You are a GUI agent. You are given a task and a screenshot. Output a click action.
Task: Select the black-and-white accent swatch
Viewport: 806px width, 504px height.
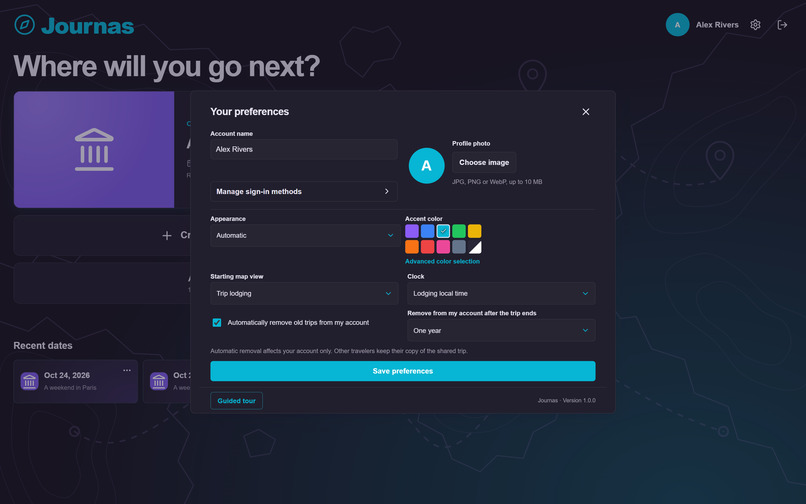click(474, 247)
